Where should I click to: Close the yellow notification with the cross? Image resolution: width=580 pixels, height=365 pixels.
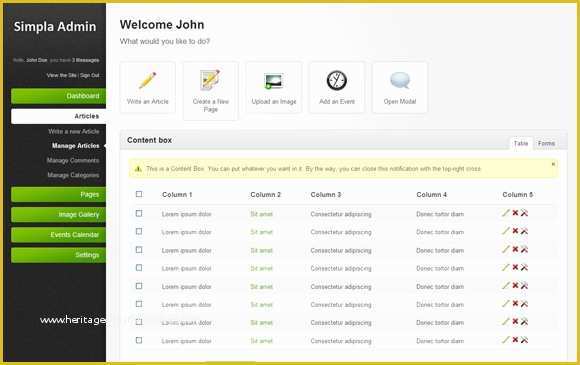553,164
